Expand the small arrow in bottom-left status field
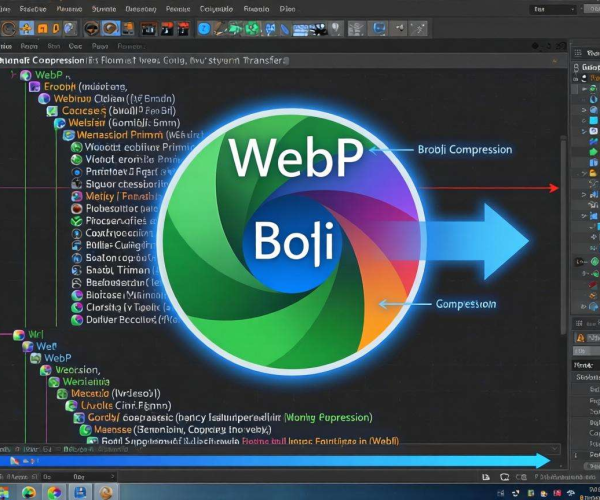 tap(112, 477)
